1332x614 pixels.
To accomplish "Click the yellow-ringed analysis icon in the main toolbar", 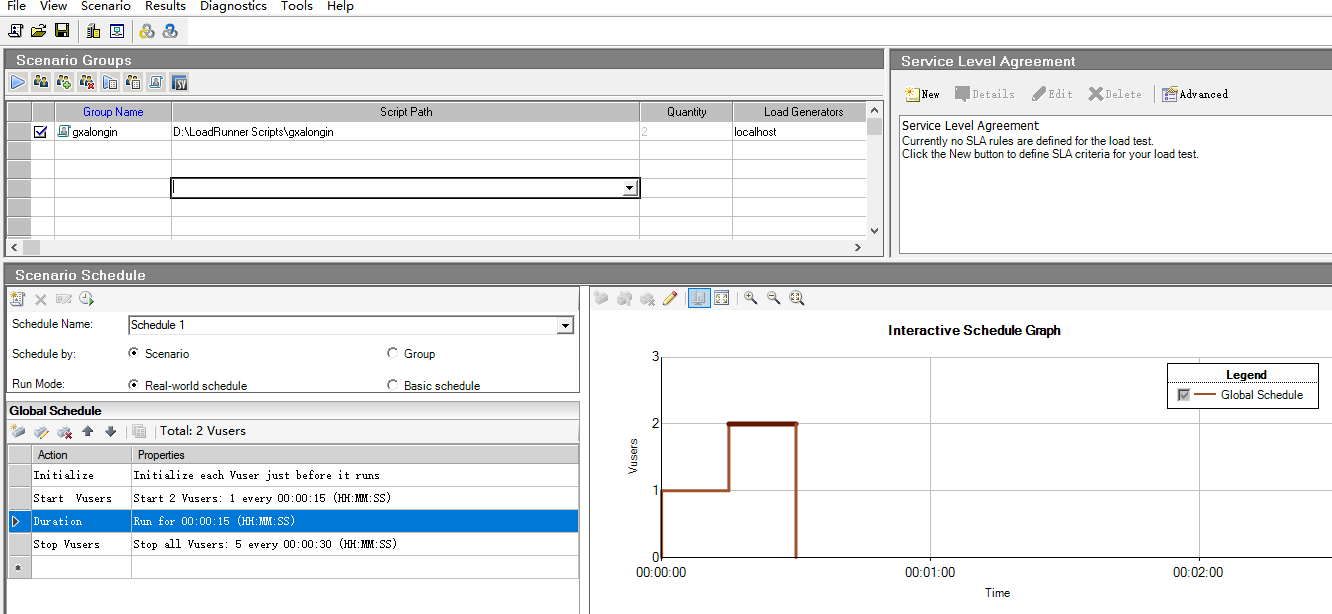I will click(x=147, y=31).
